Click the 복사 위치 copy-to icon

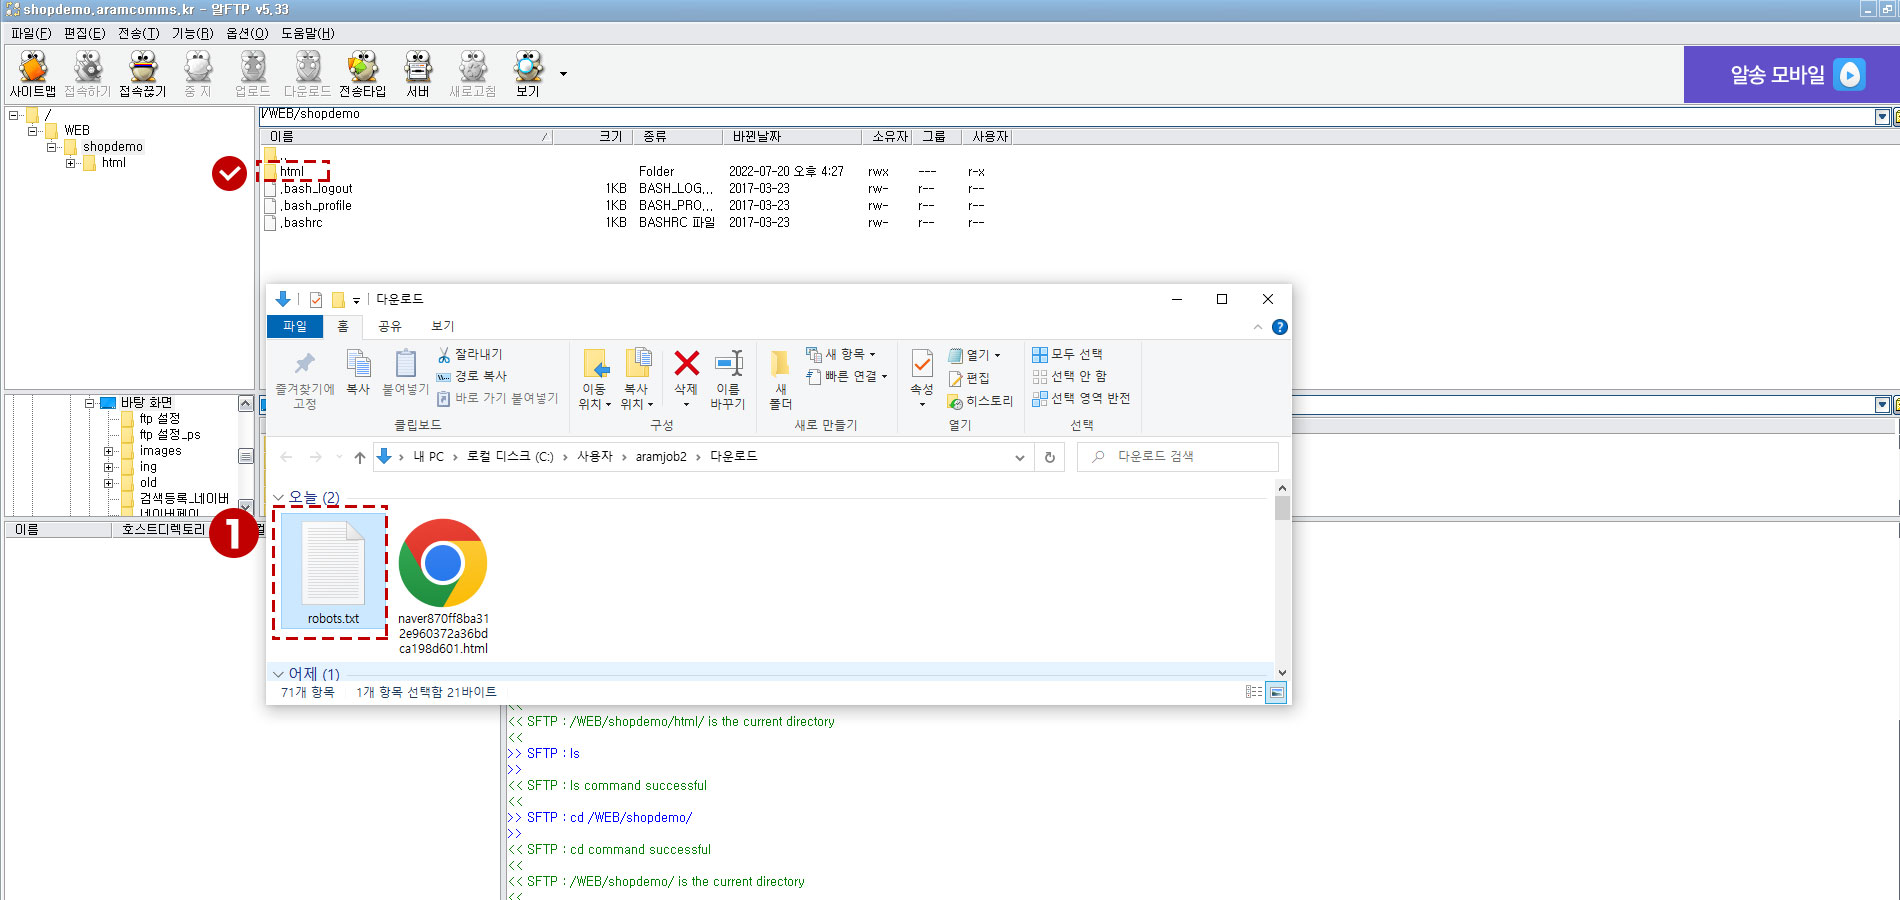637,379
